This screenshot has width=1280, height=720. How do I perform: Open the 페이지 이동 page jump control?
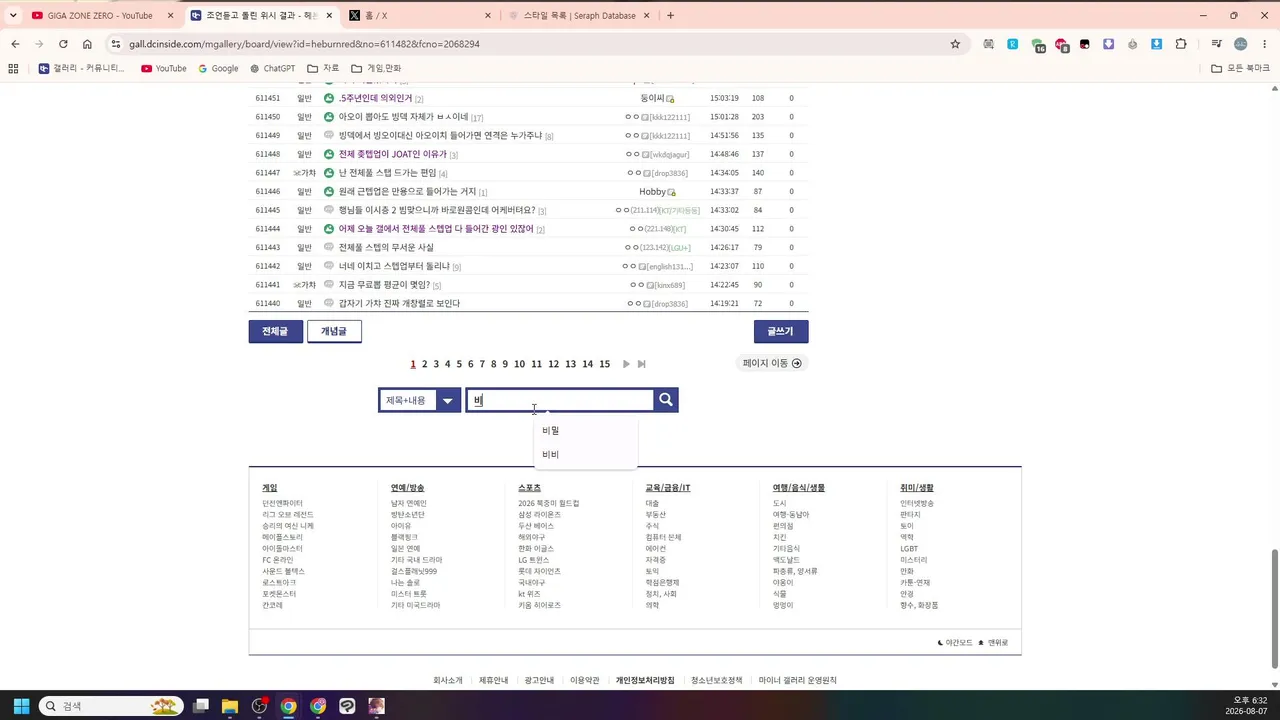(x=772, y=363)
